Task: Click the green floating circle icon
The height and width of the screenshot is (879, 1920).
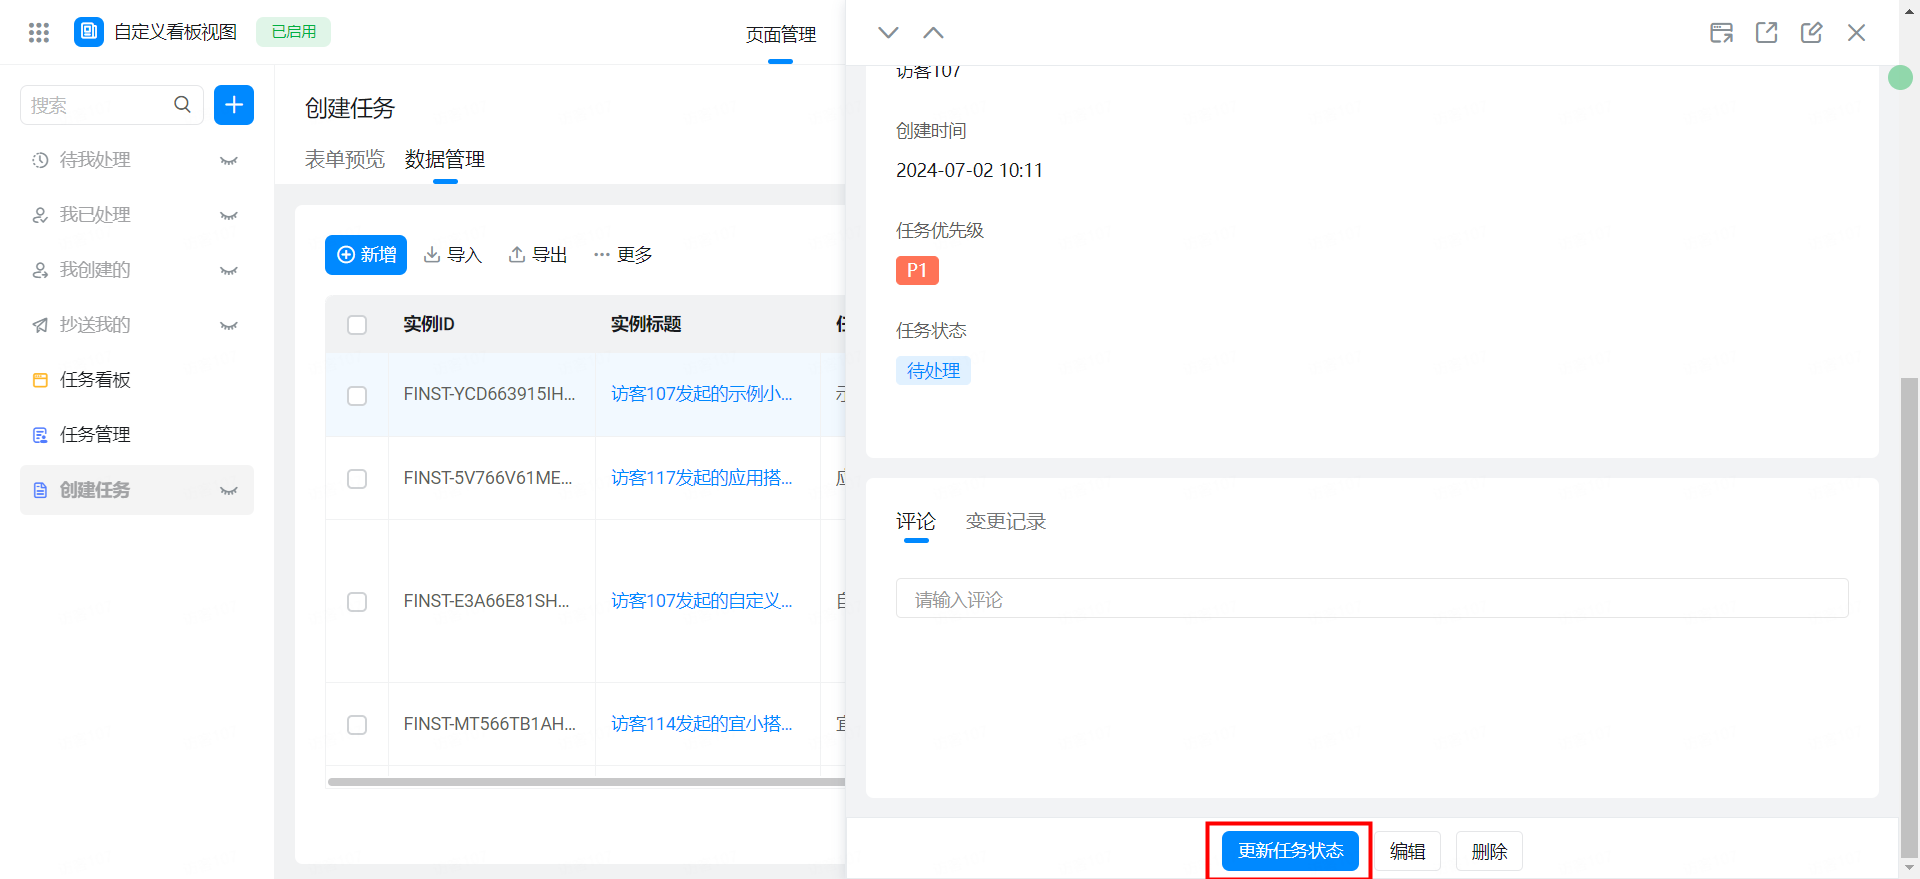Action: [1900, 77]
